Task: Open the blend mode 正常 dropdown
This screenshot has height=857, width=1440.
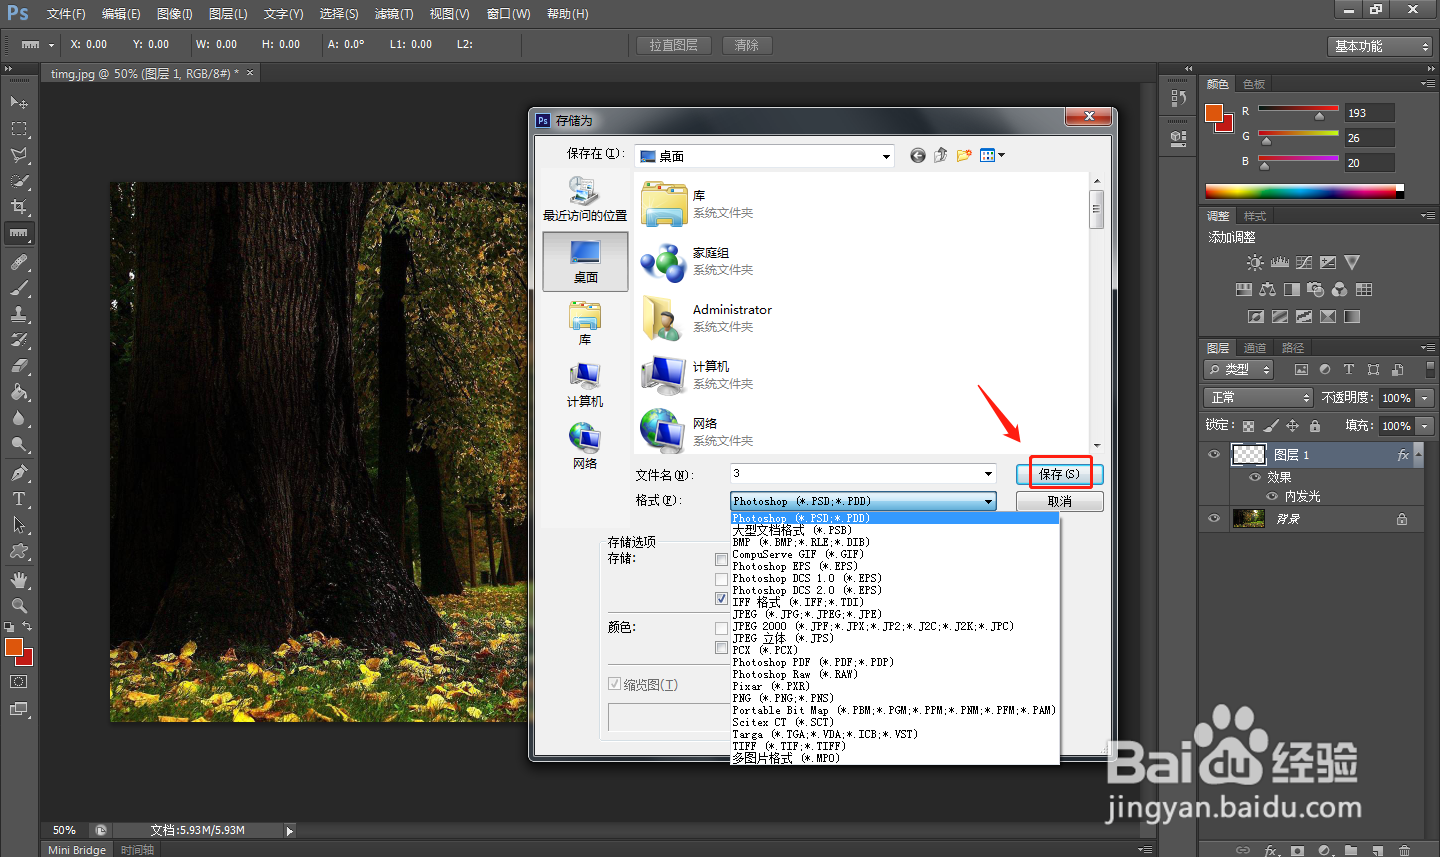Action: (1258, 398)
